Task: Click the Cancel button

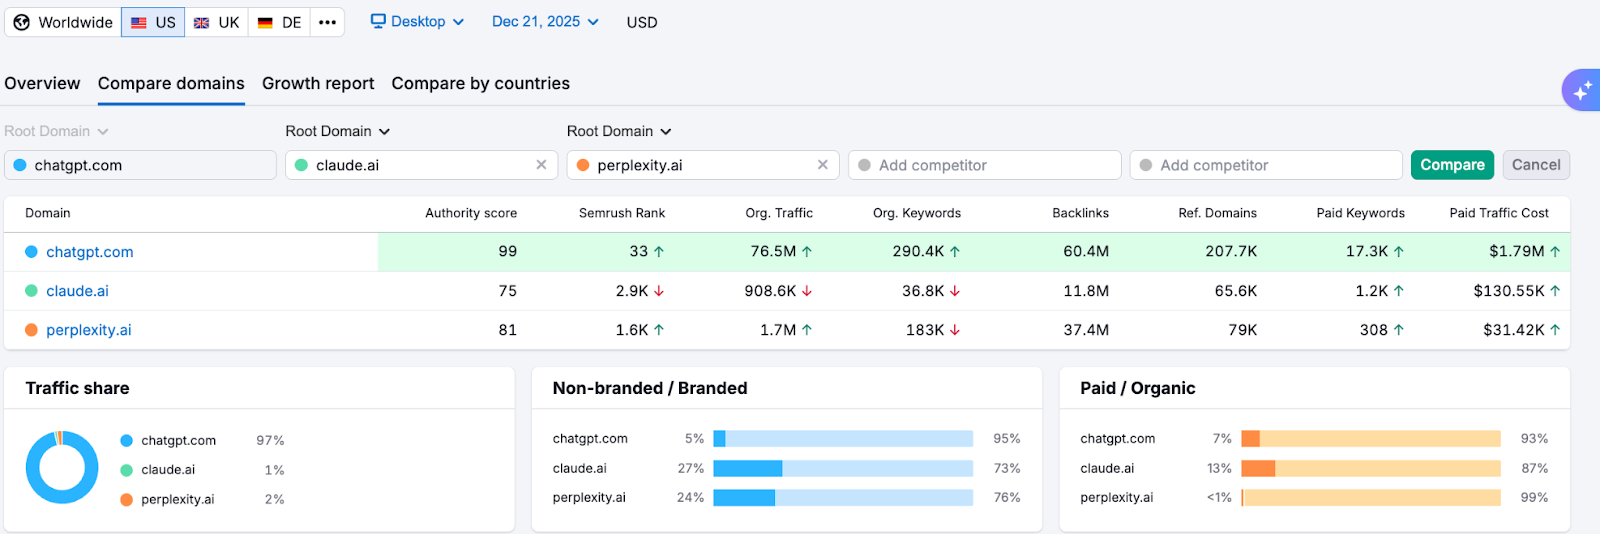Action: click(x=1536, y=165)
